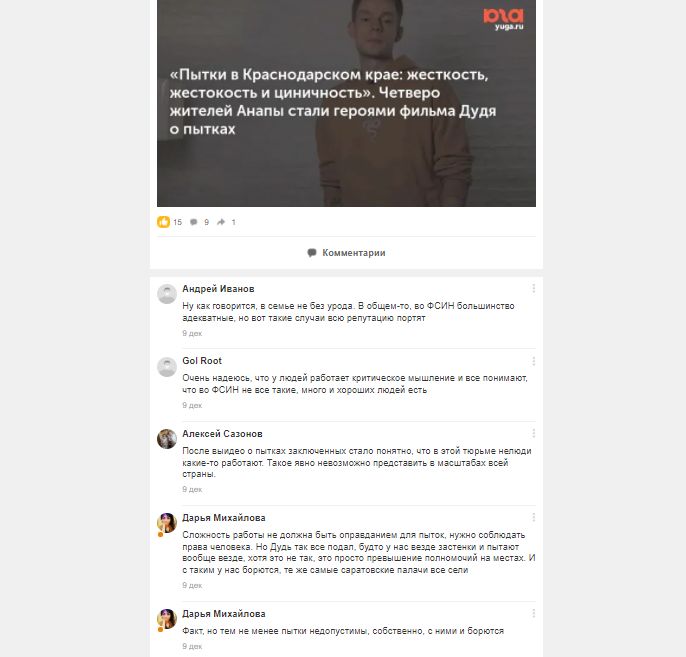The image size is (686, 657).
Task: Click the yuga.ru logo on the article image
Action: click(503, 19)
